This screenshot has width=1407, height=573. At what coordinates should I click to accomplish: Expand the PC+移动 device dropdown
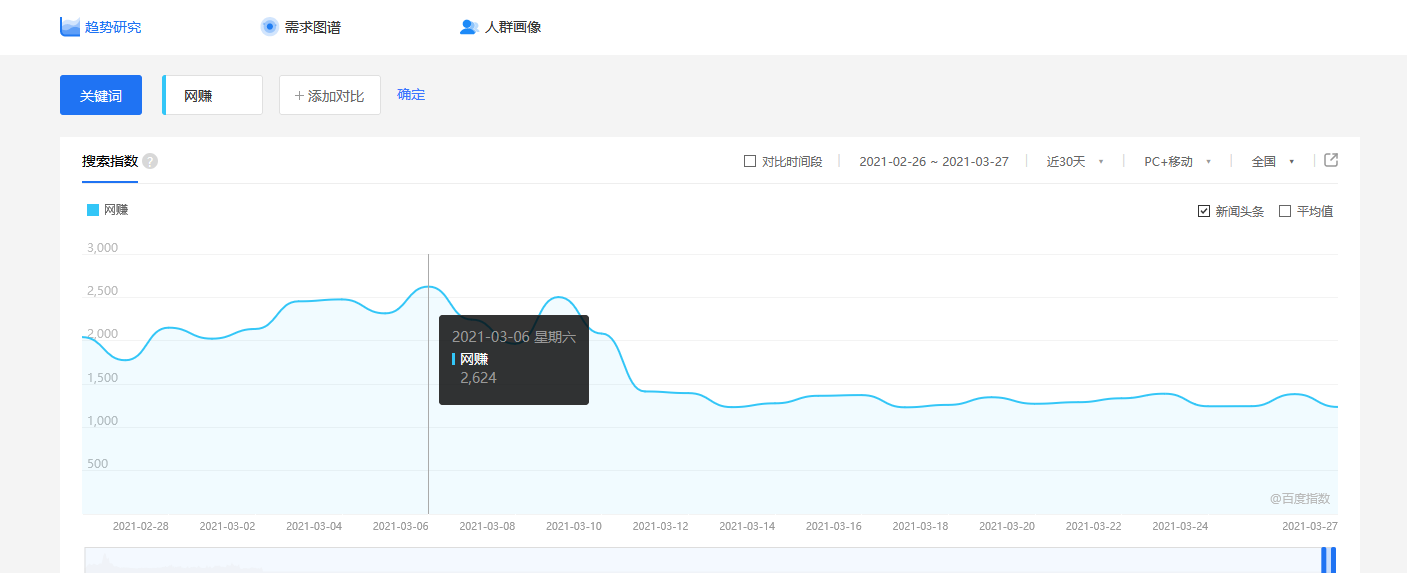click(1178, 161)
